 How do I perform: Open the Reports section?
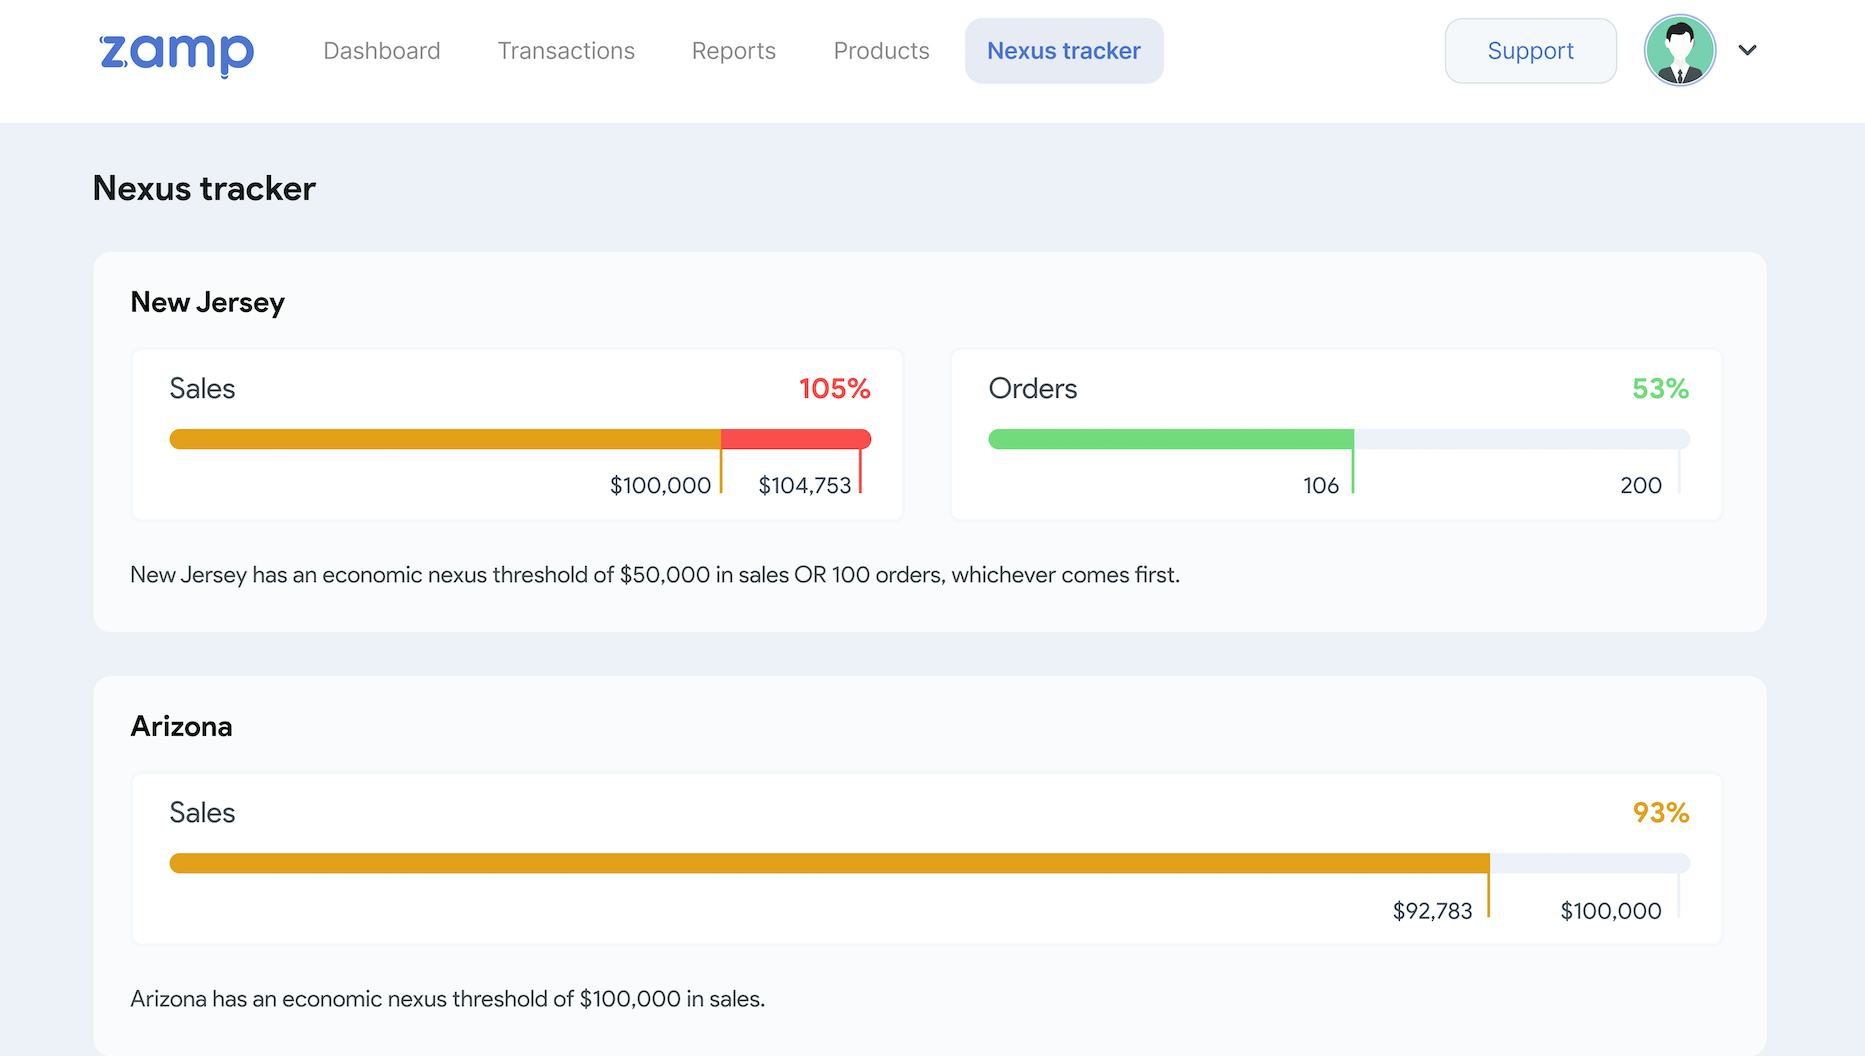tap(733, 50)
